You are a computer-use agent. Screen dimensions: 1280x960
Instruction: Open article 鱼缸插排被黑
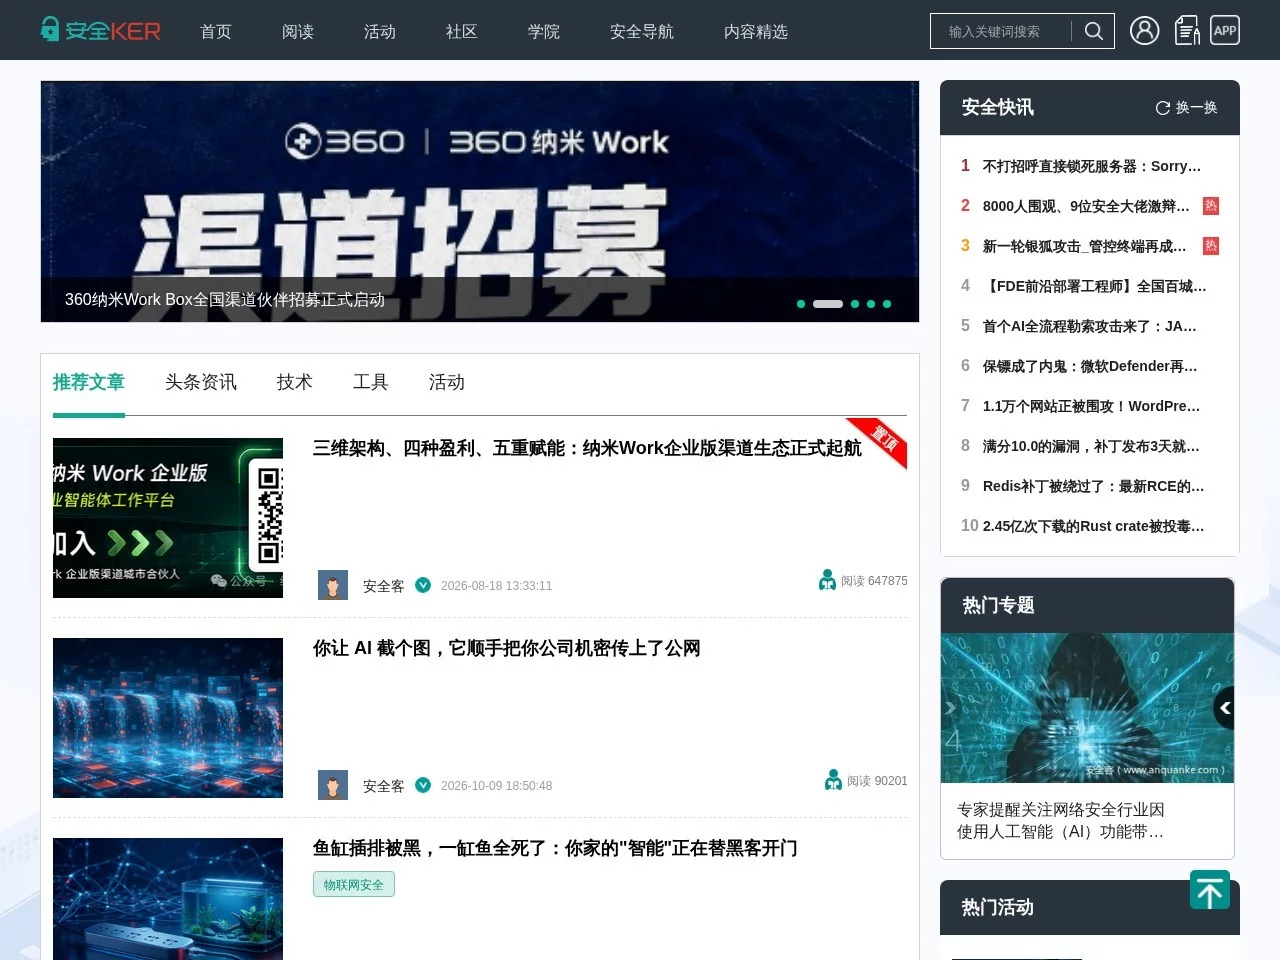coord(555,848)
